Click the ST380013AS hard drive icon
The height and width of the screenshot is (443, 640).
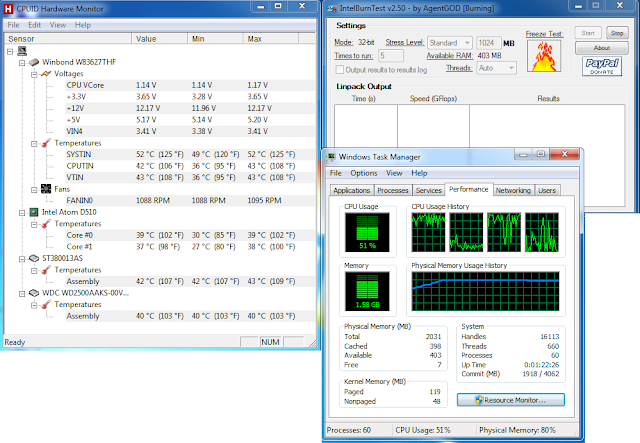click(x=34, y=258)
